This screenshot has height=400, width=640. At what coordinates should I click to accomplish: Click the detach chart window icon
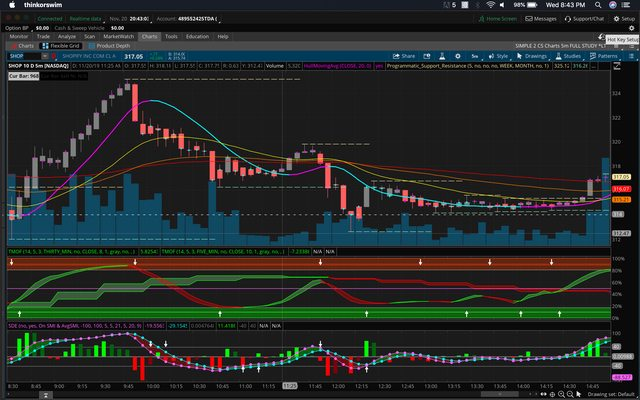click(x=427, y=56)
